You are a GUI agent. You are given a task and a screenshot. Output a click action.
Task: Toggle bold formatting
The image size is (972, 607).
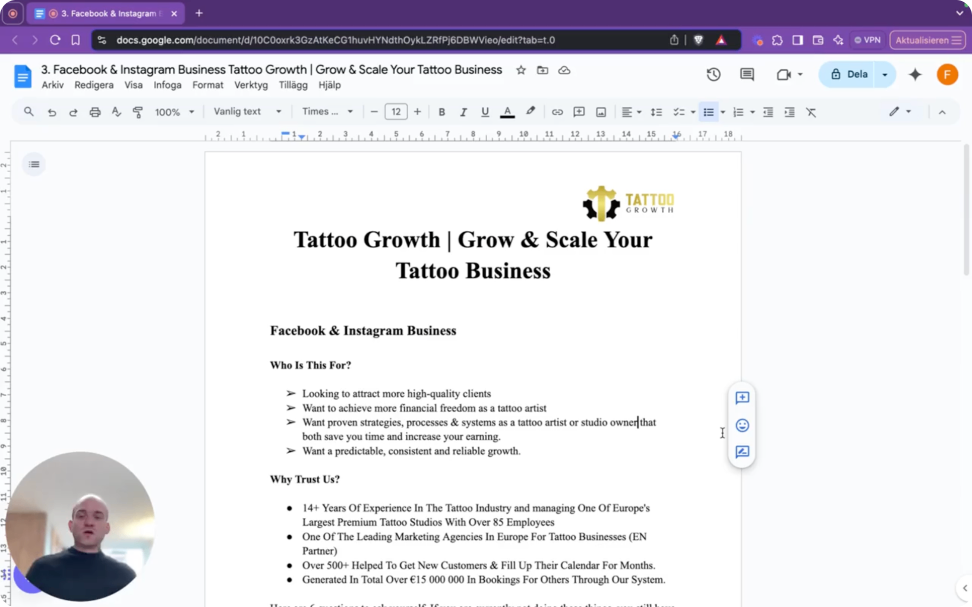coord(441,112)
